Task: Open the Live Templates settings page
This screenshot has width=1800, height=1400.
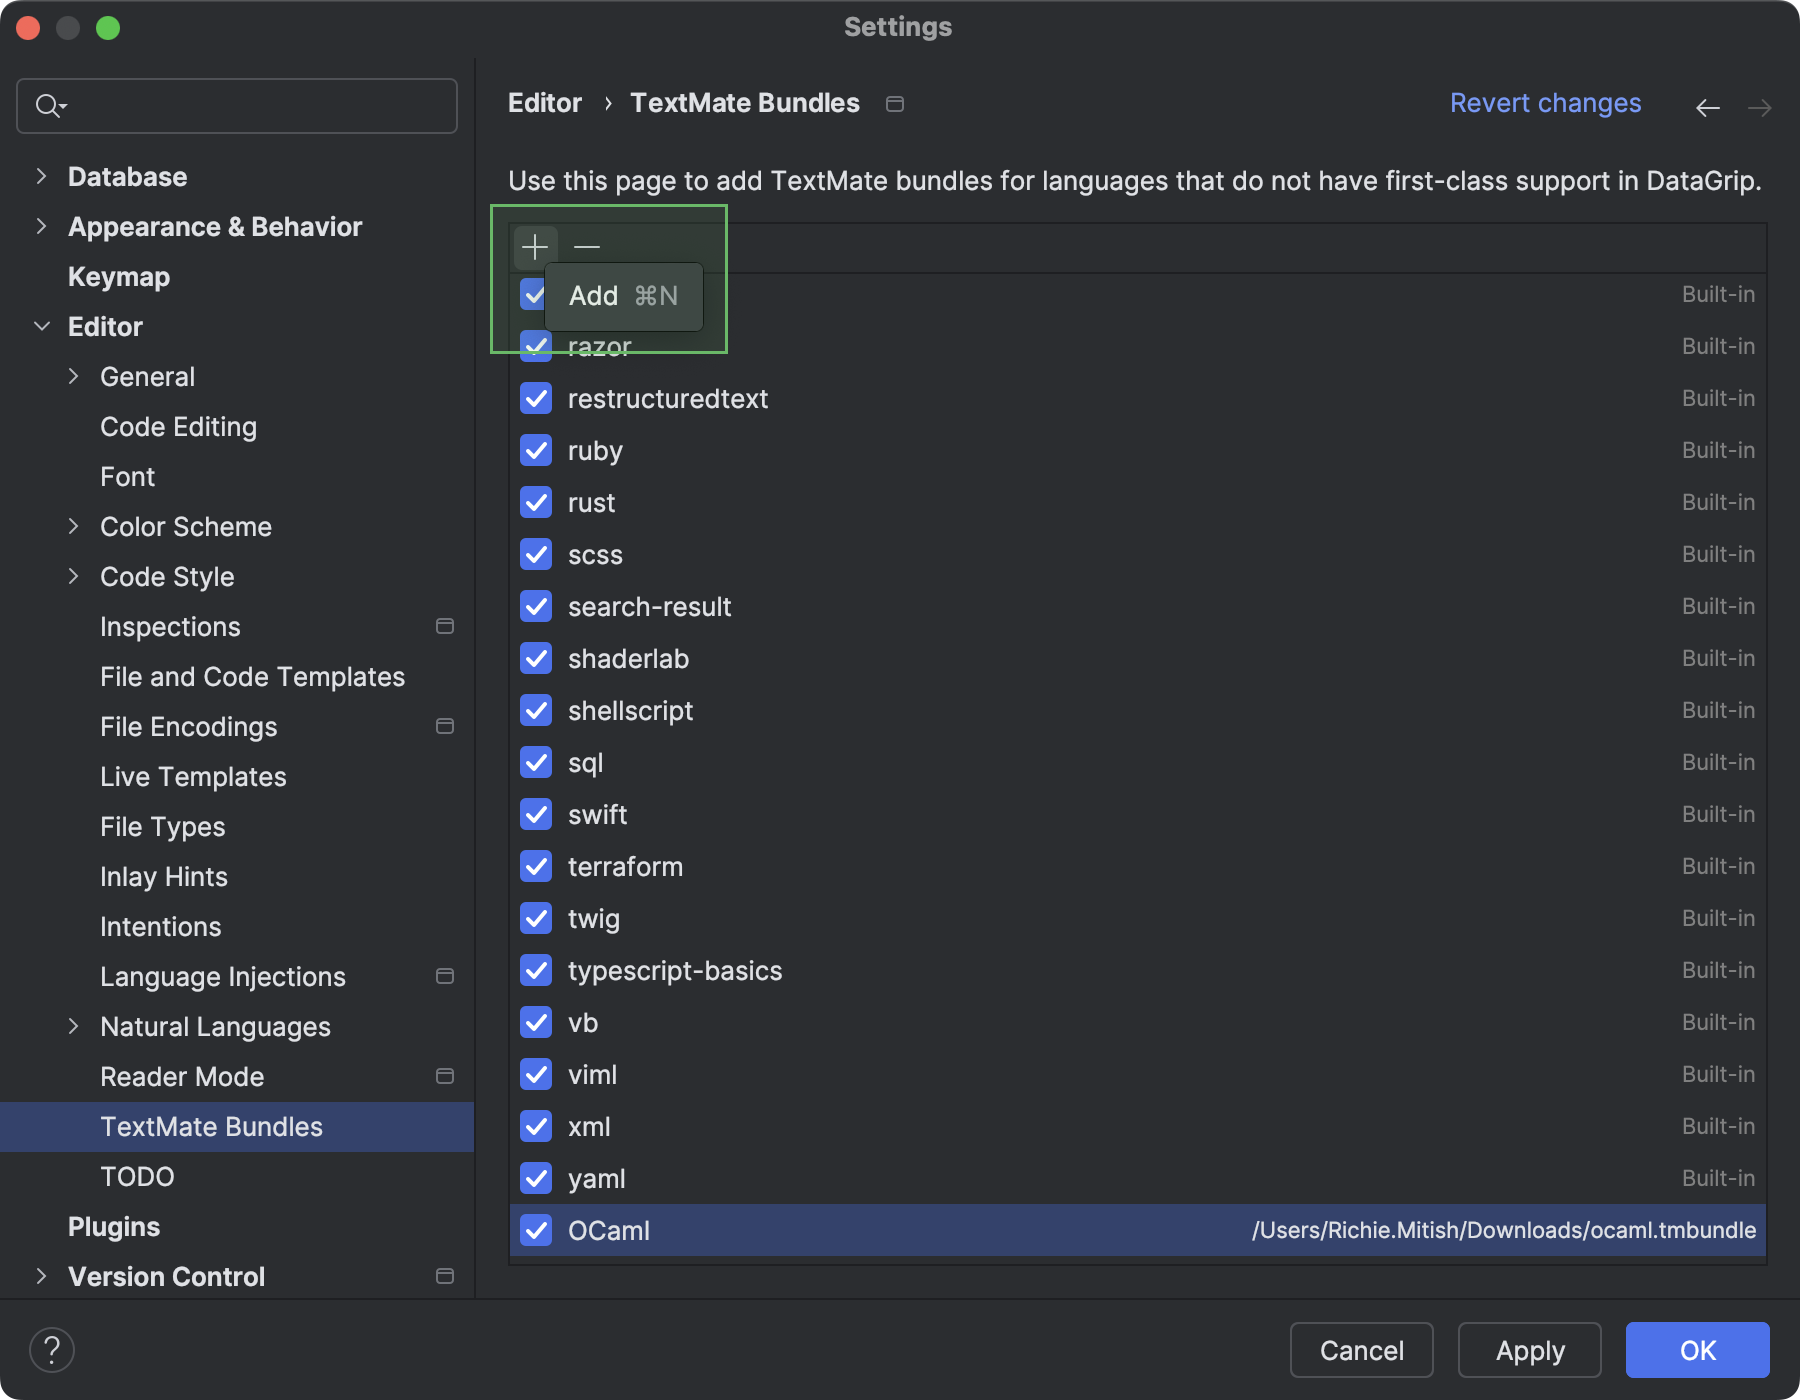Action: [192, 776]
